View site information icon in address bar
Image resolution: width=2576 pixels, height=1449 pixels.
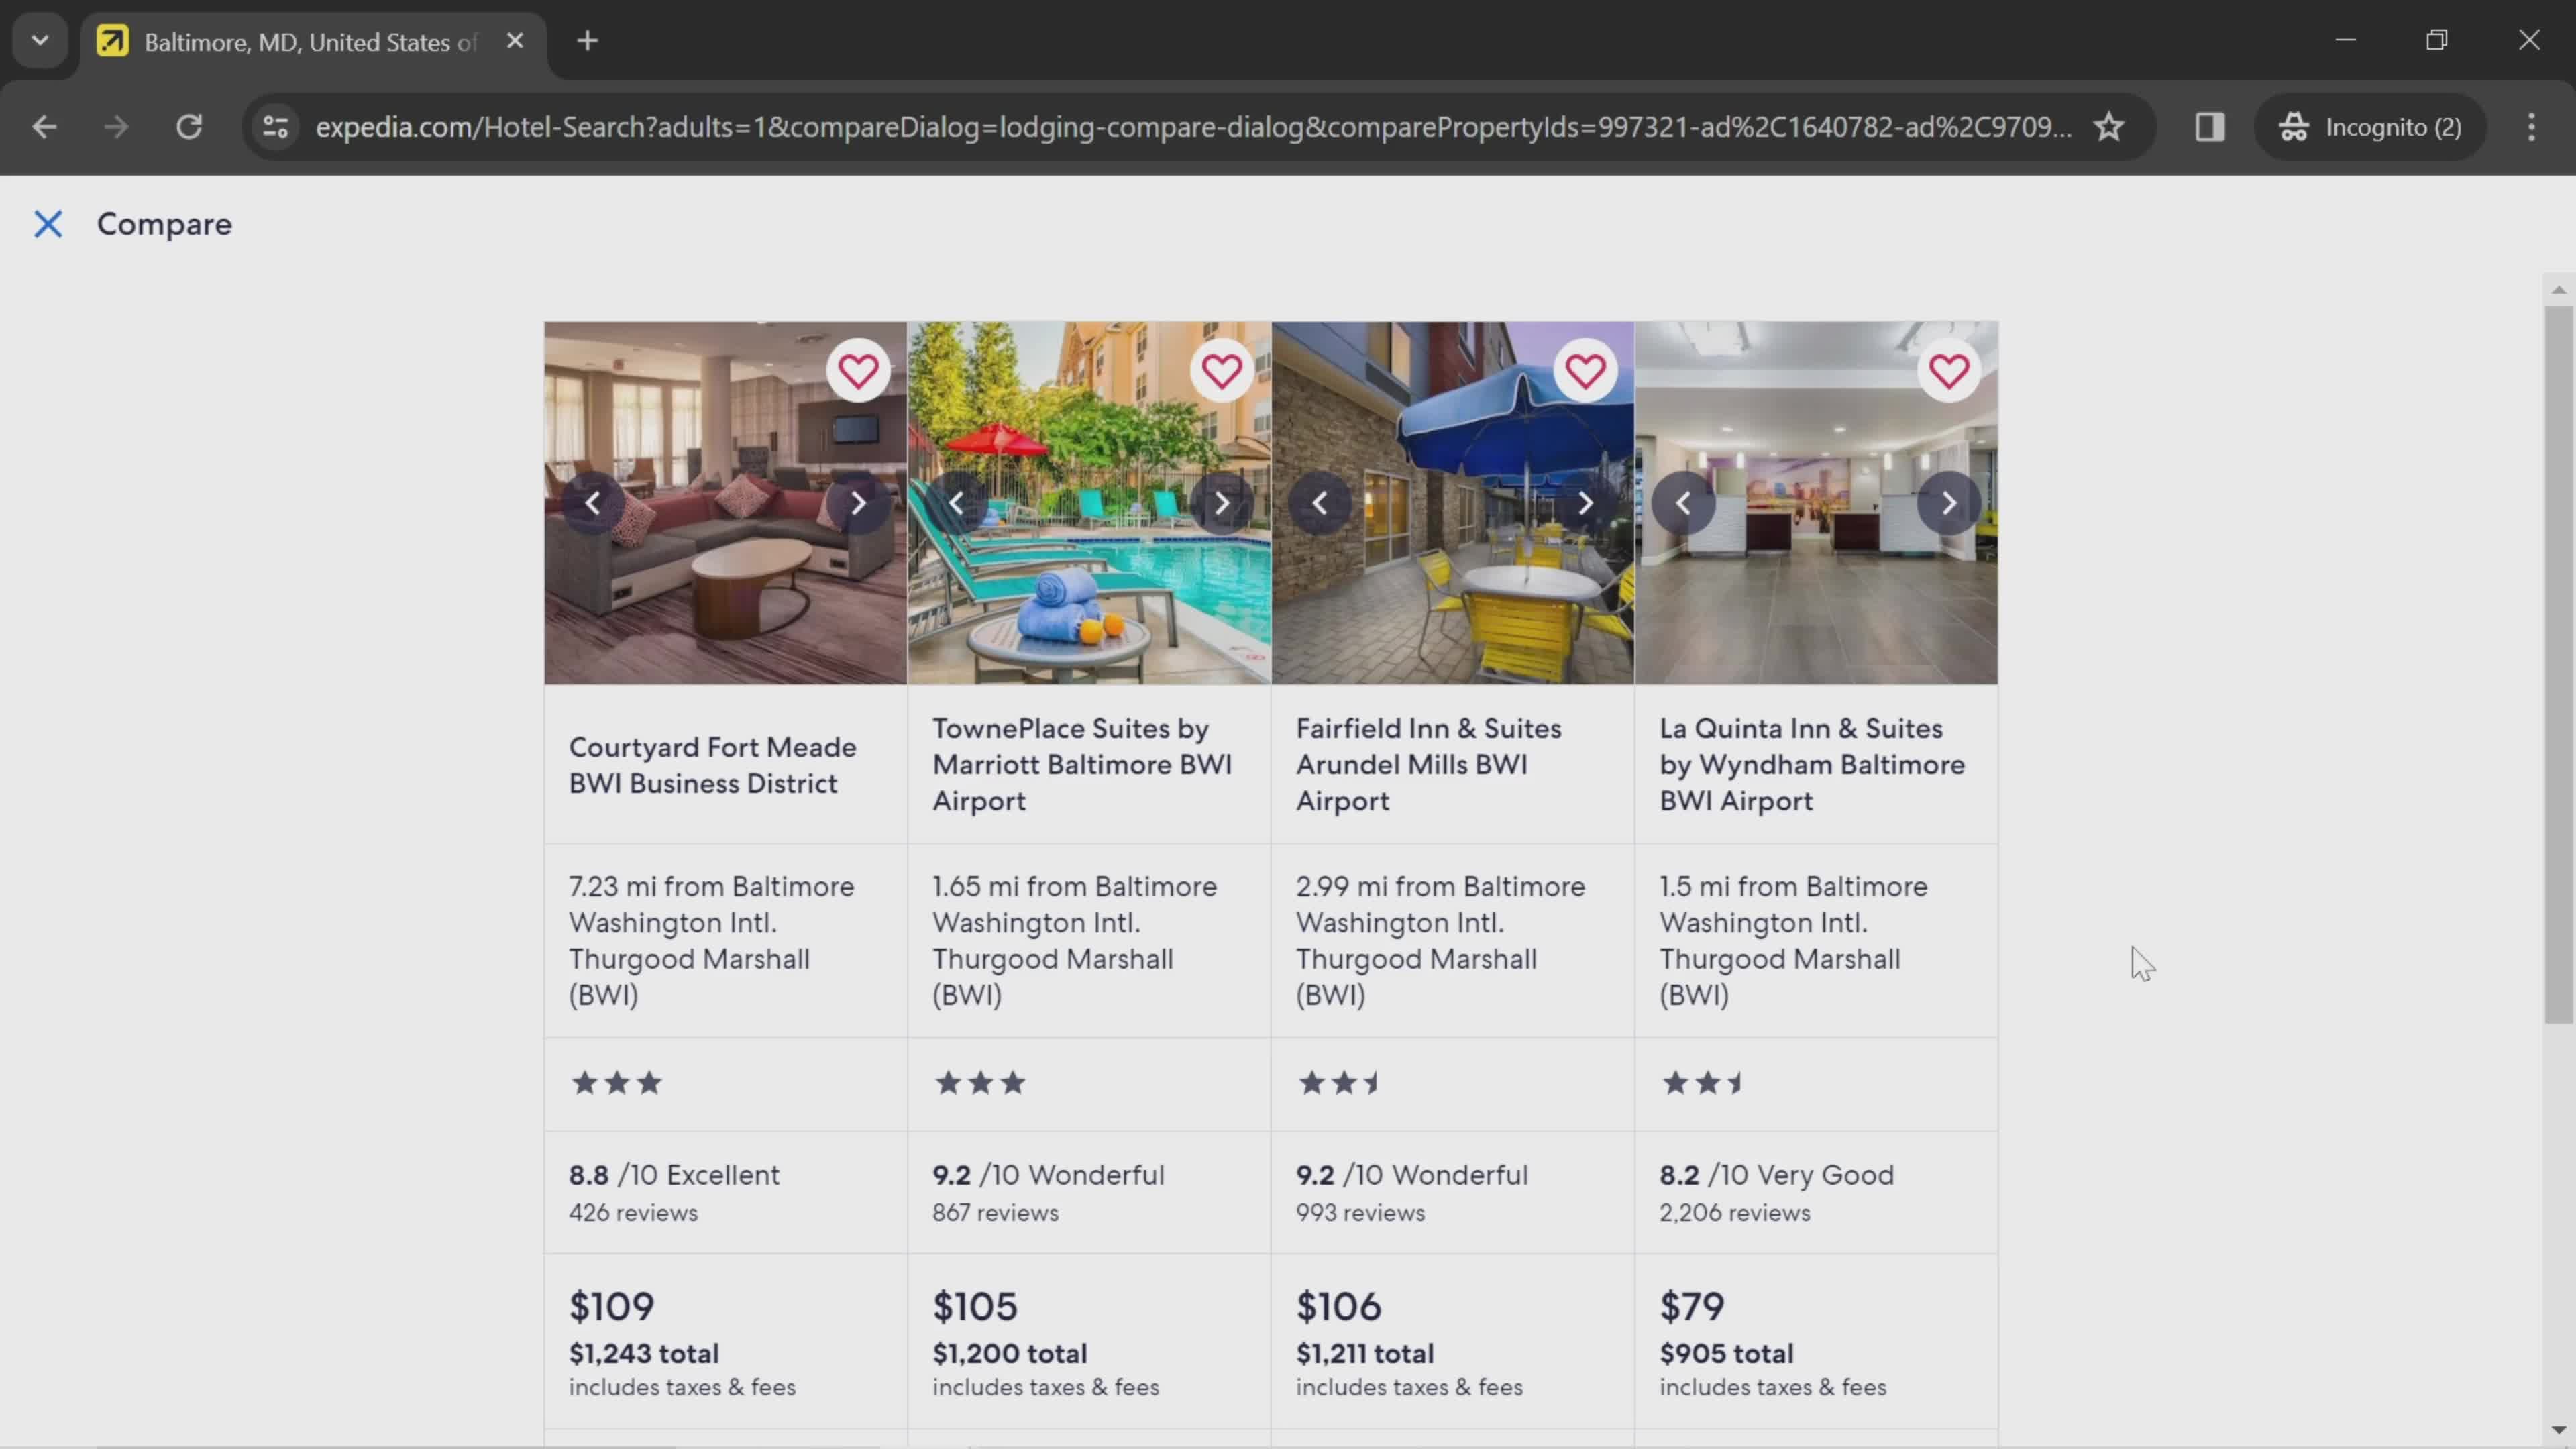click(275, 127)
